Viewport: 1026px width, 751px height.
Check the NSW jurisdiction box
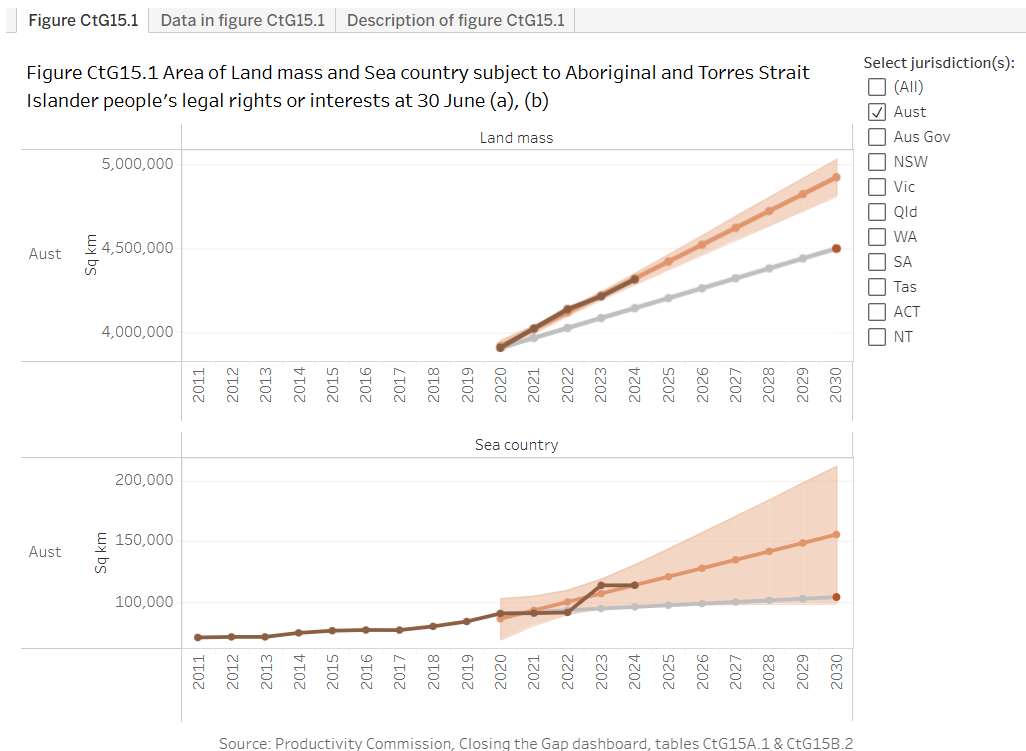(877, 162)
